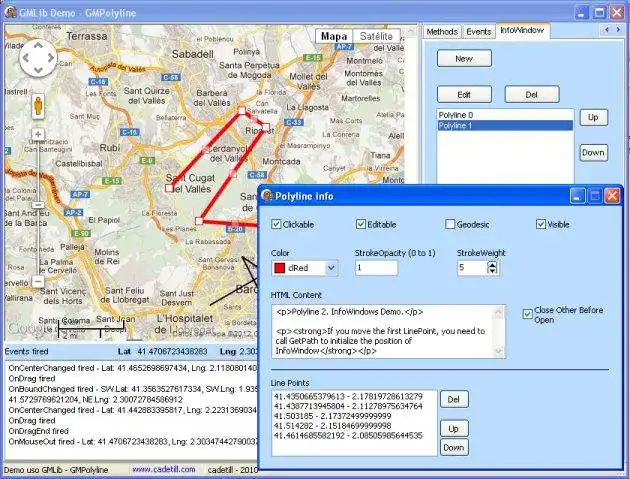Select the InfoWindow tab
The width and height of the screenshot is (630, 479).
click(522, 31)
